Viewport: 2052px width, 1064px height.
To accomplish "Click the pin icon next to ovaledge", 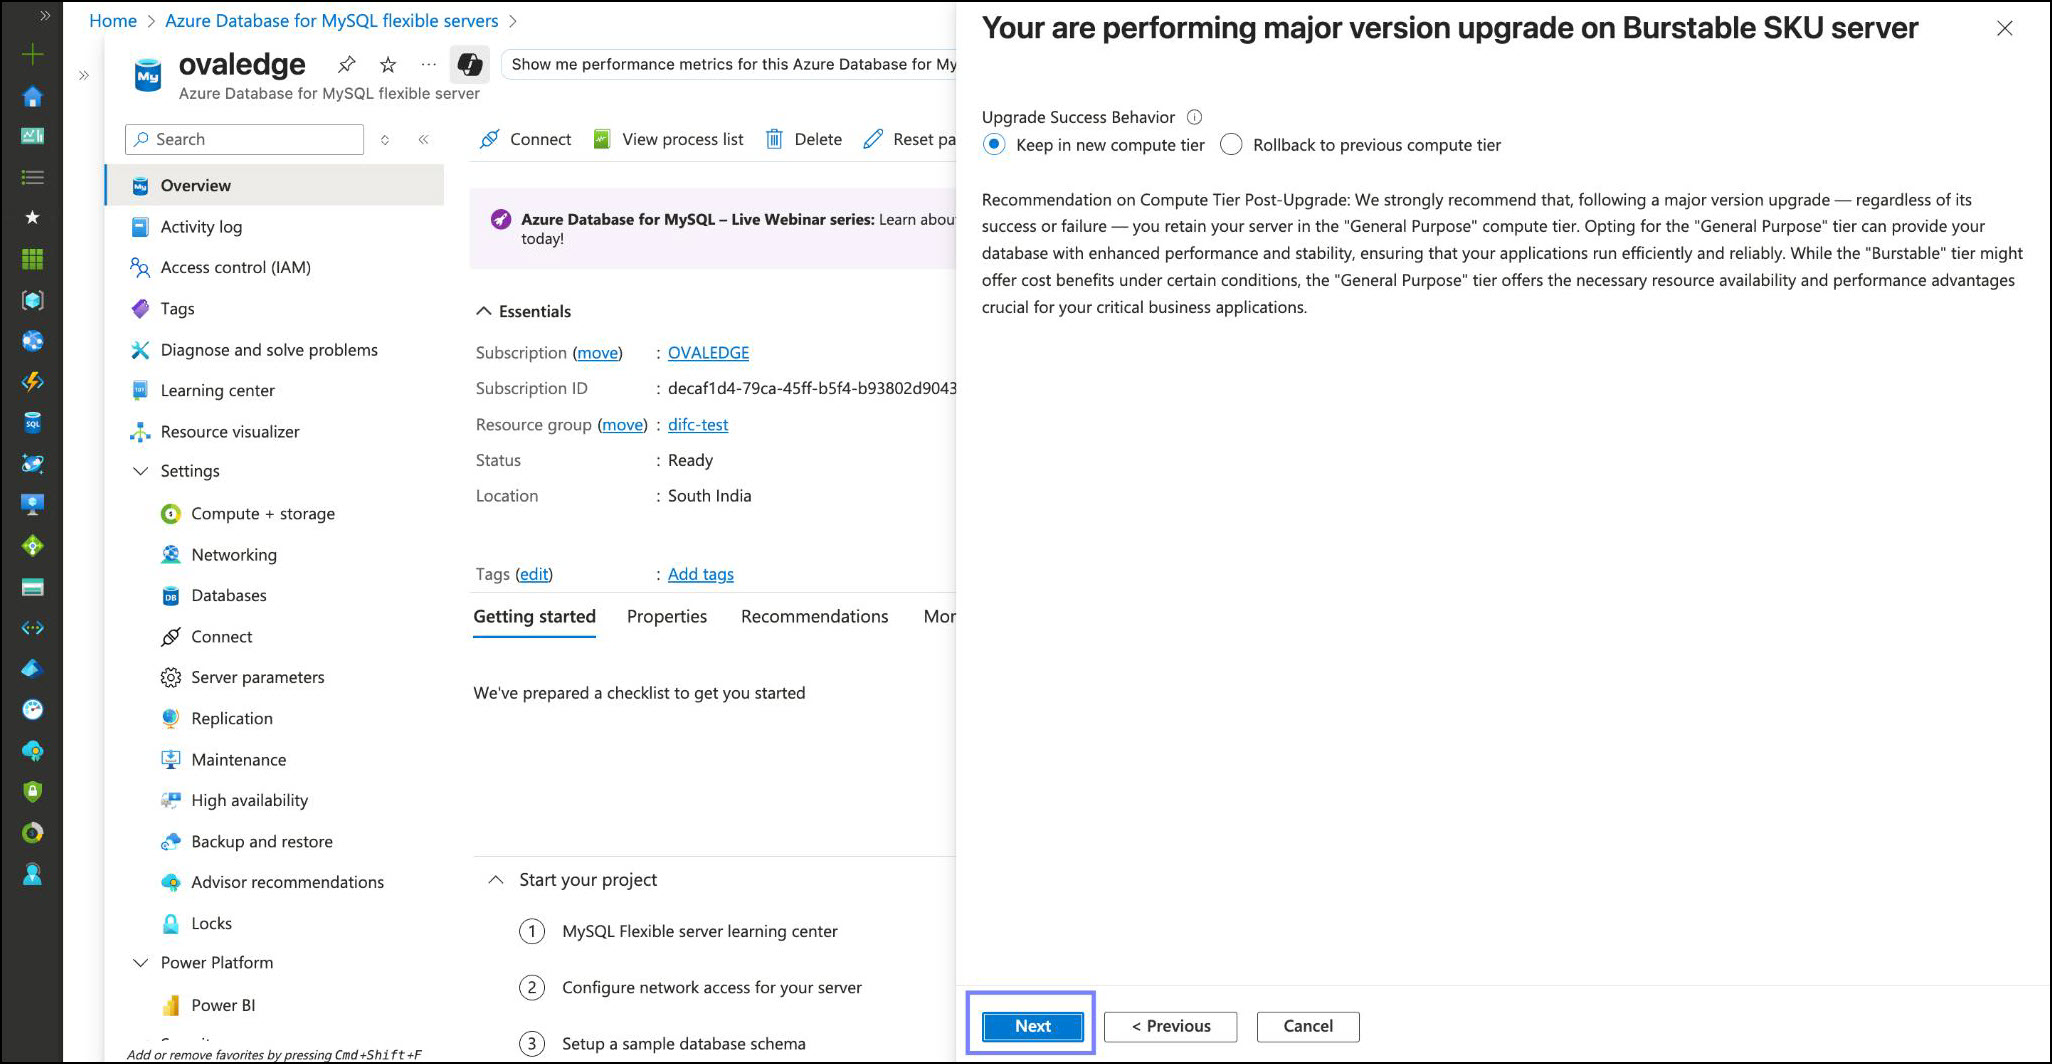I will pos(346,65).
